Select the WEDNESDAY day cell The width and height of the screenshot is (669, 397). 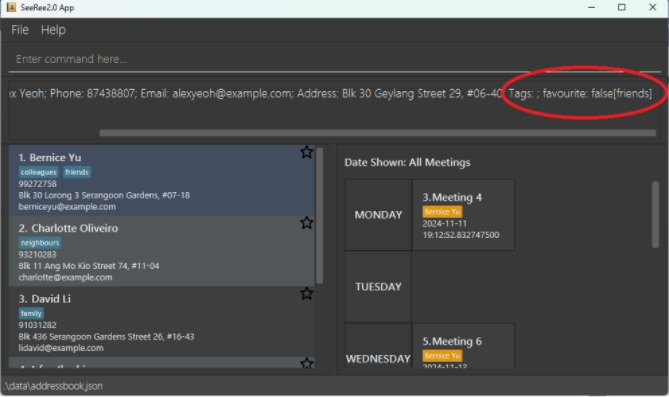[x=378, y=346]
